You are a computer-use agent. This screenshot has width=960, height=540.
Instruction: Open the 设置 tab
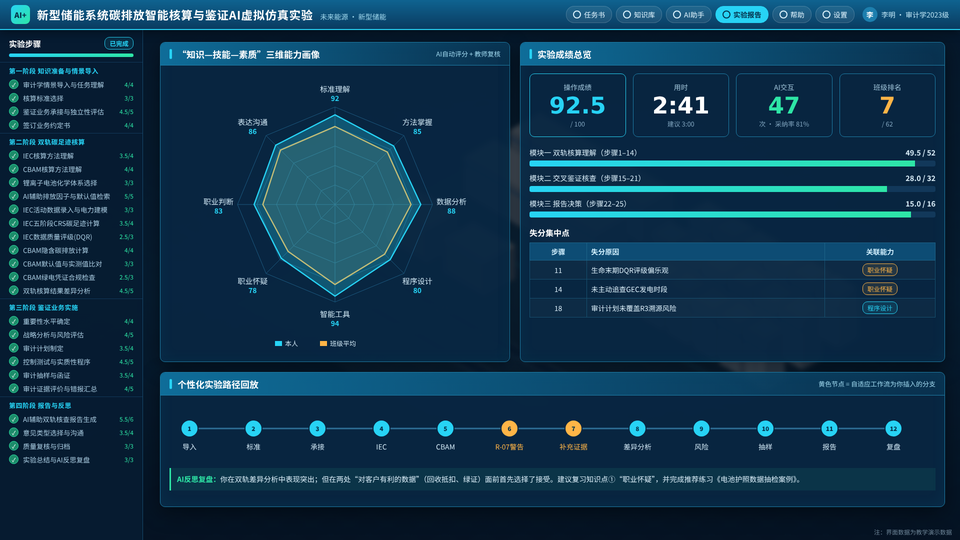tap(834, 15)
